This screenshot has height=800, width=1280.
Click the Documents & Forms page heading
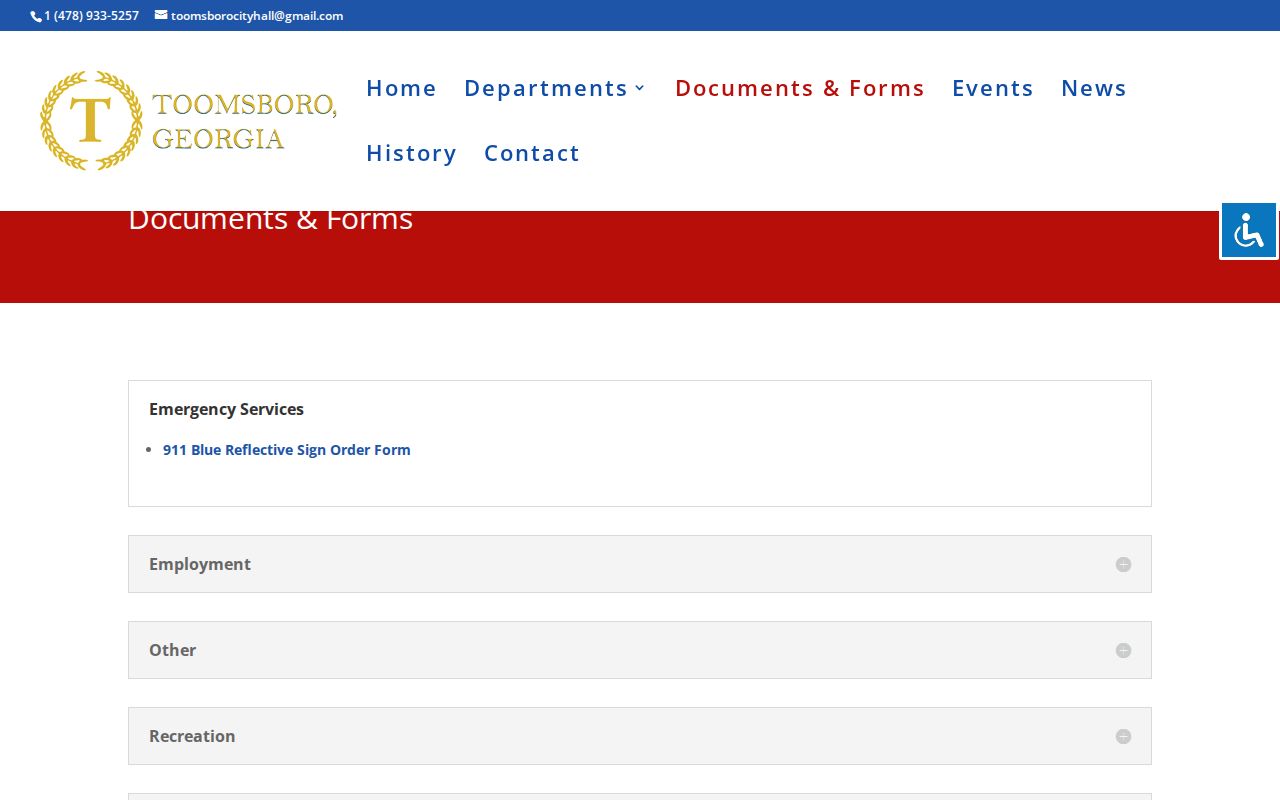270,221
